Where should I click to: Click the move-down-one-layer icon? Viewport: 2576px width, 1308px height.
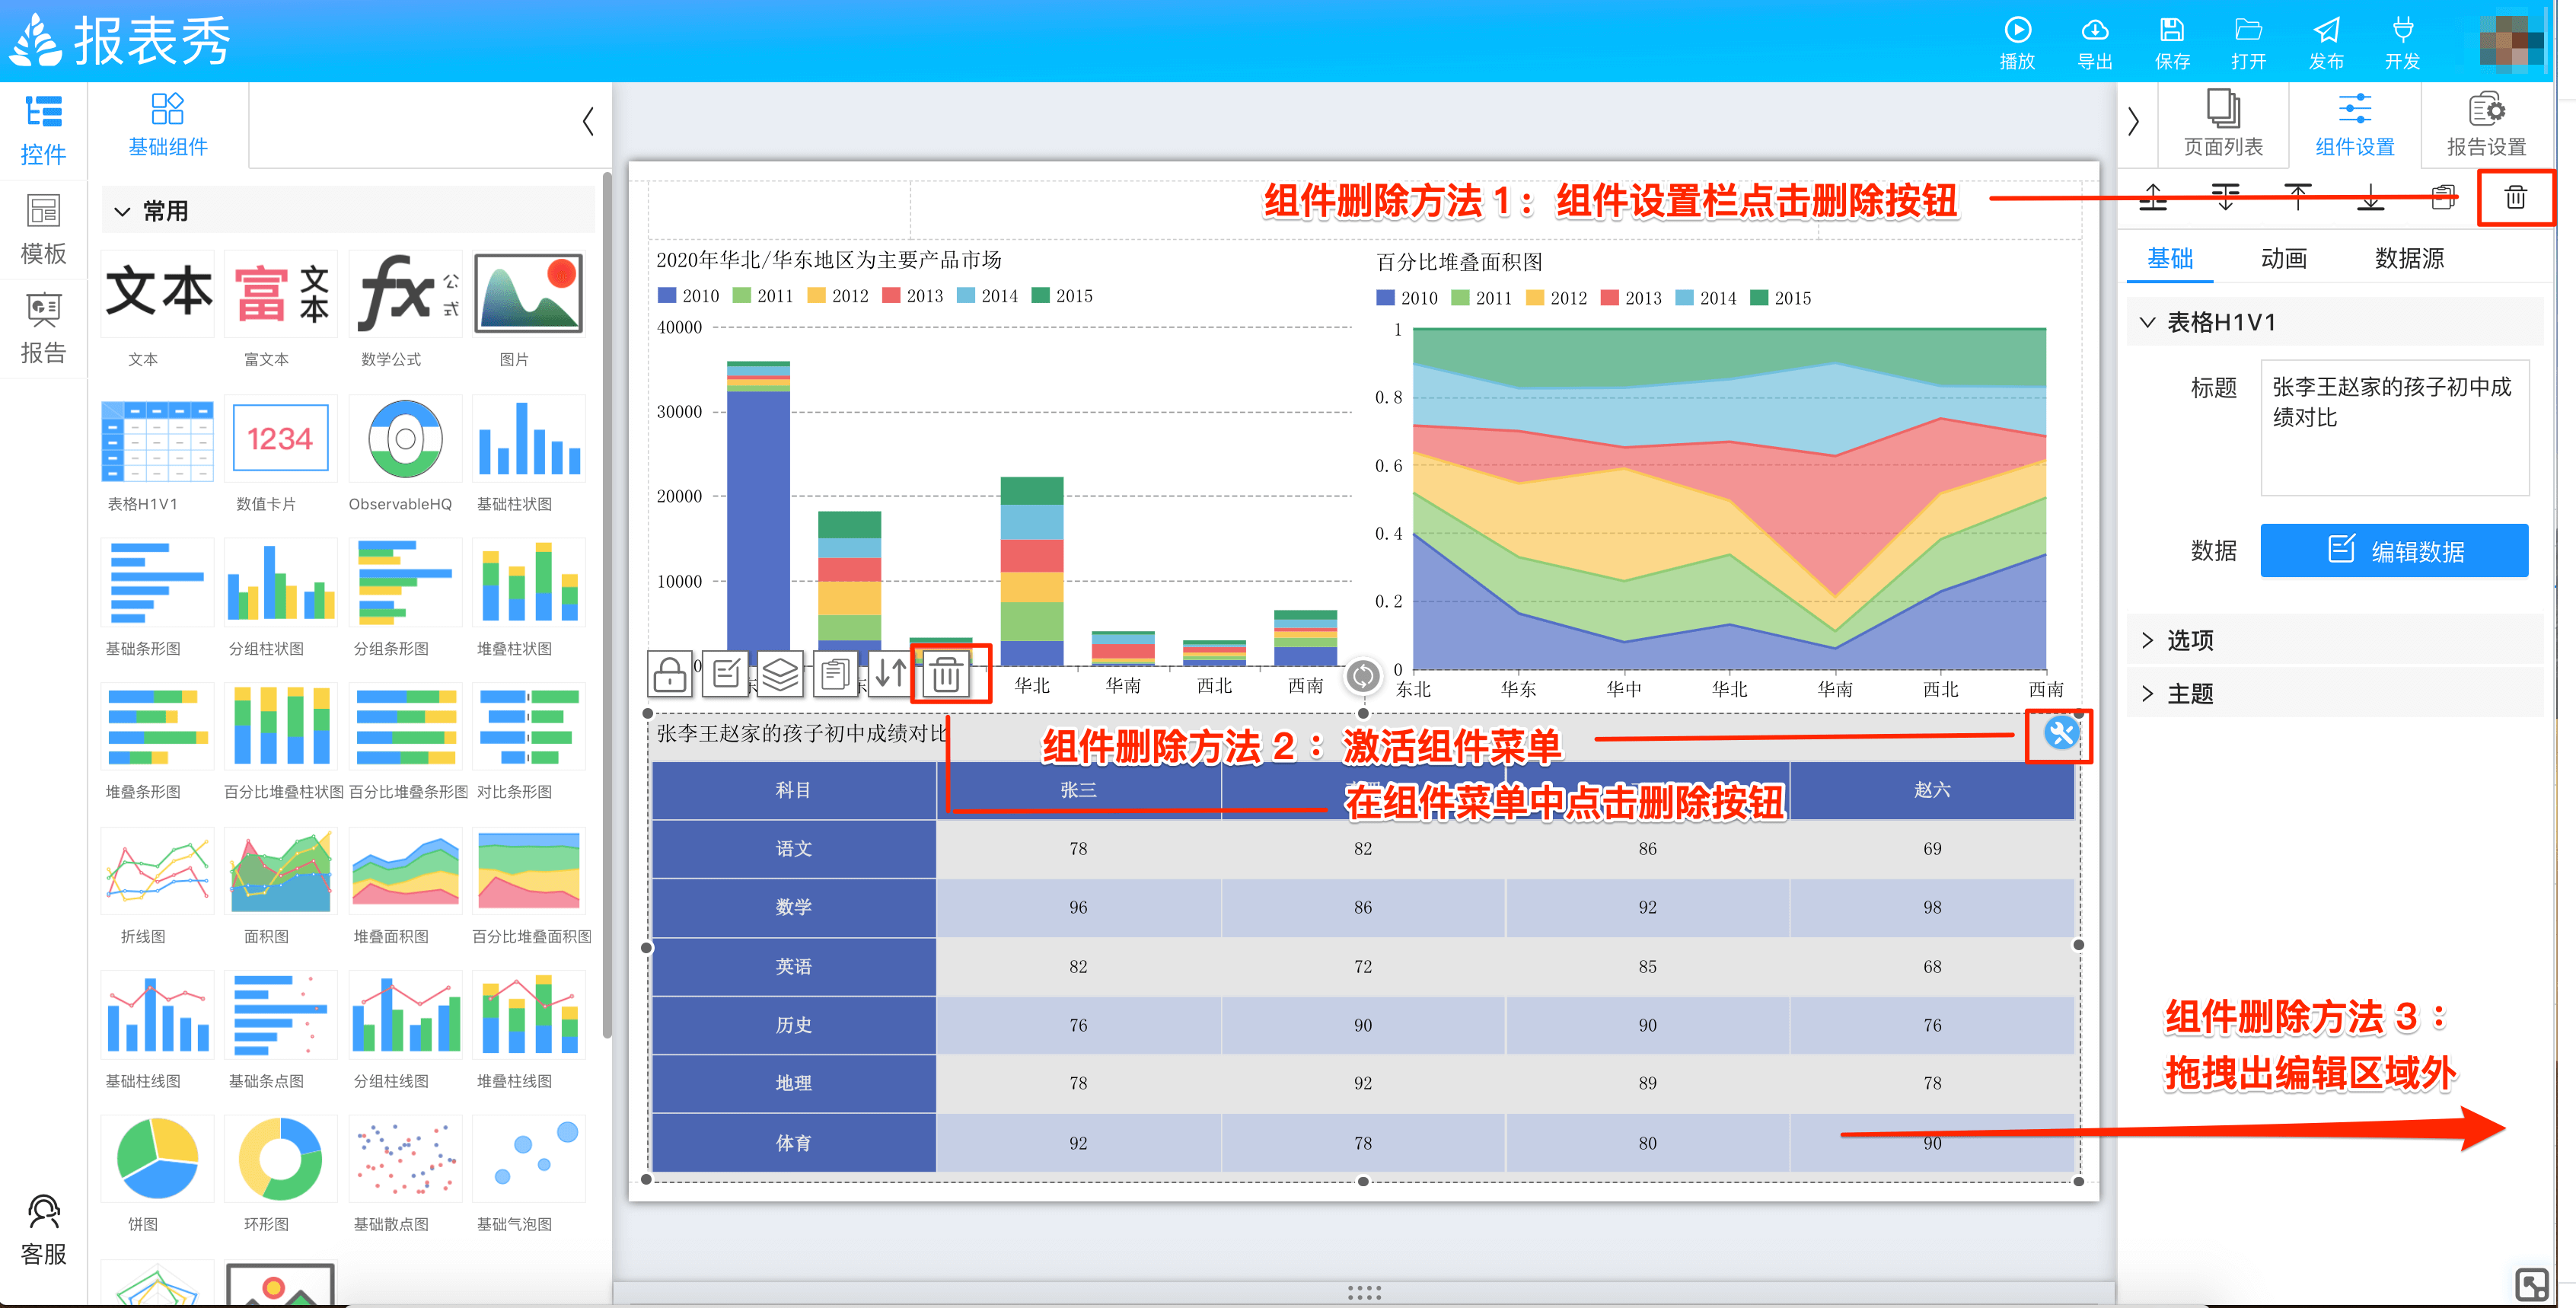coord(2225,197)
